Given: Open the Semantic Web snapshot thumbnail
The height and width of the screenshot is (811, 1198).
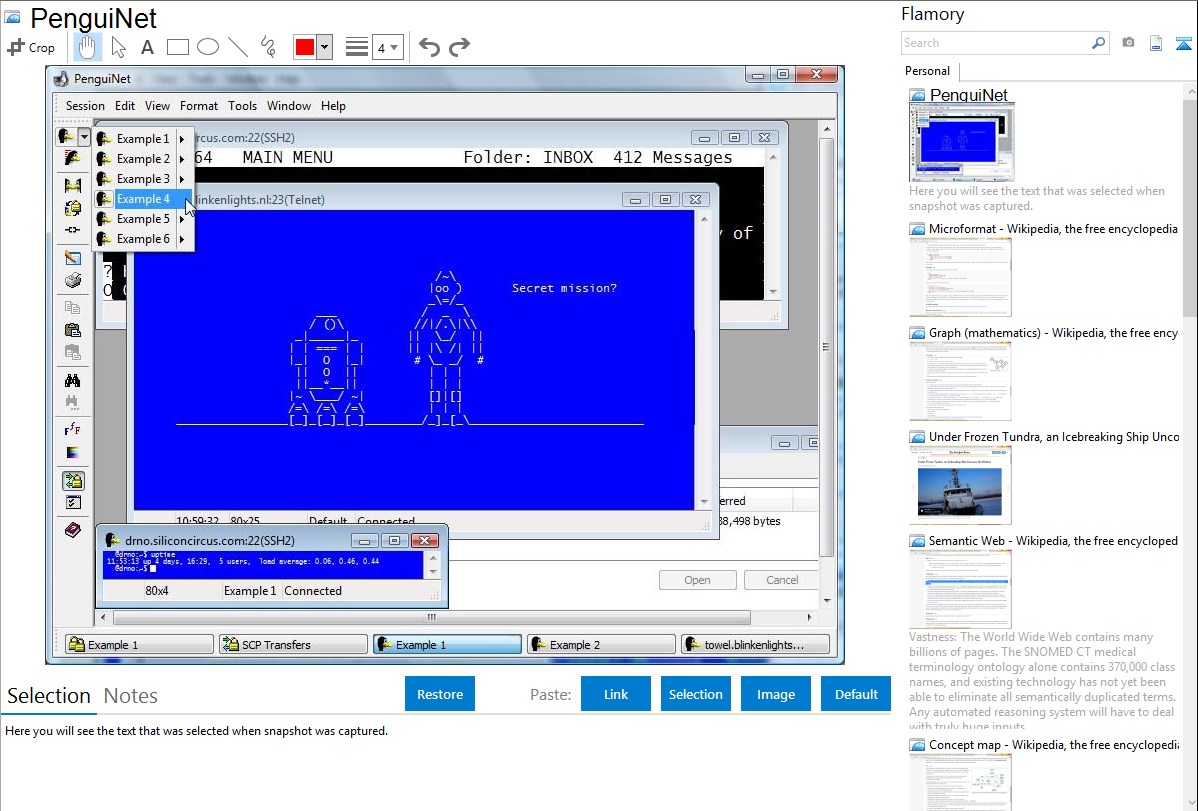Looking at the screenshot, I should pyautogui.click(x=961, y=589).
